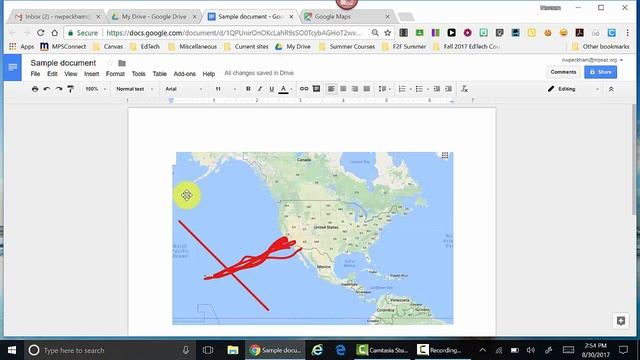The width and height of the screenshot is (640, 360).
Task: Click the All changes saved in Drive text
Action: click(259, 73)
